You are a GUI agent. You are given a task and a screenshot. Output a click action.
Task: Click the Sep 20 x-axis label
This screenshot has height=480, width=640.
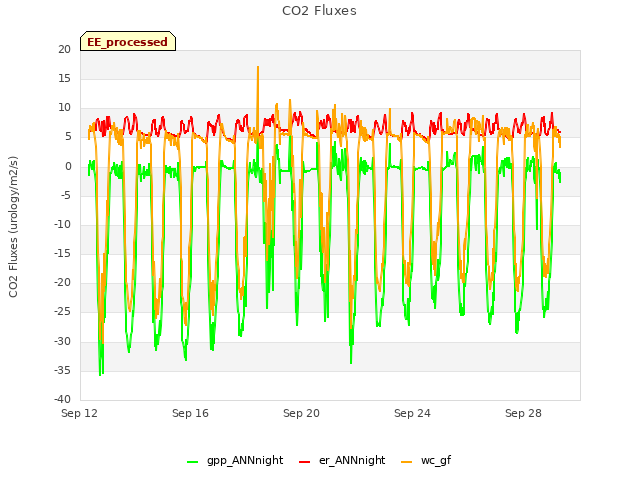301,413
